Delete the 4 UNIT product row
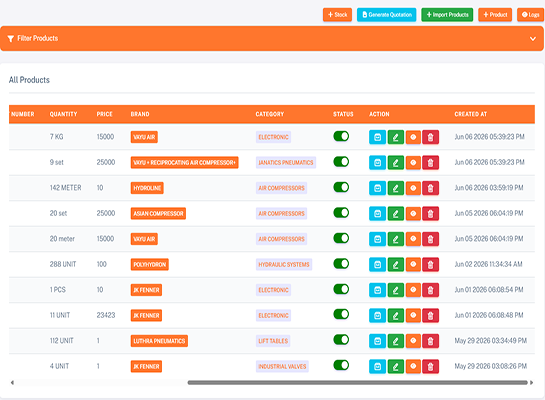The height and width of the screenshot is (400, 545). 431,366
